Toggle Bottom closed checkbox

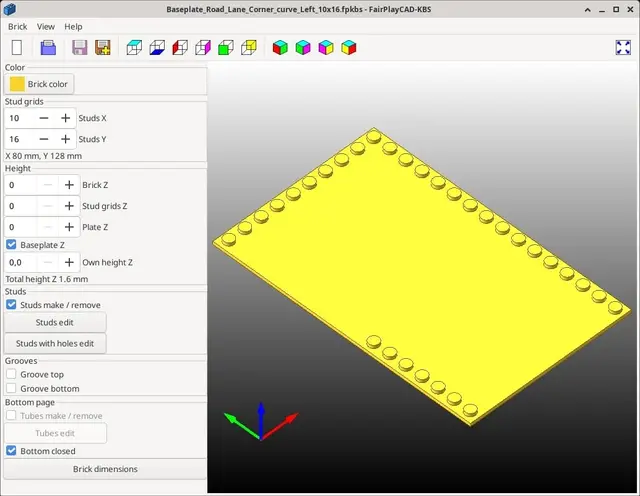[11, 451]
